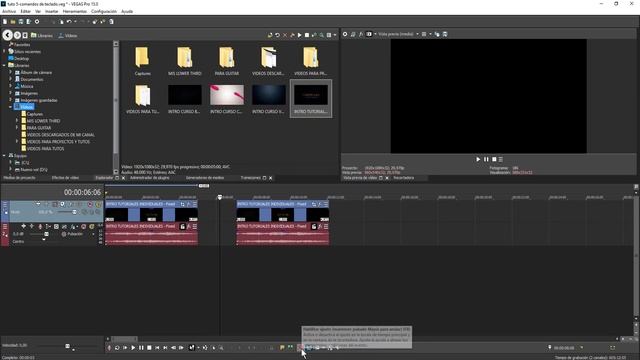Arm the audio track for recording
The image size is (640, 360).
point(40,226)
